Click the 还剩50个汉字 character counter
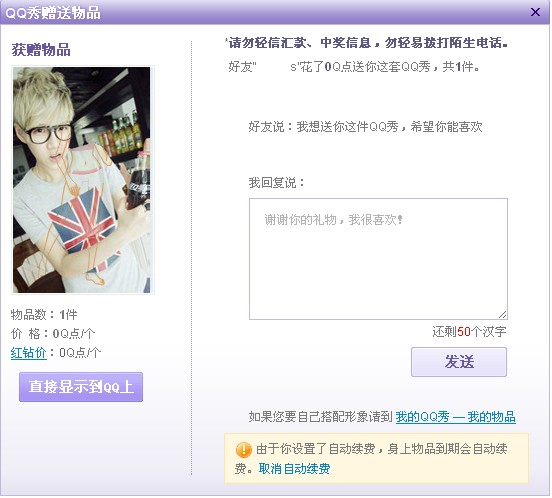This screenshot has height=498, width=552. click(x=469, y=332)
